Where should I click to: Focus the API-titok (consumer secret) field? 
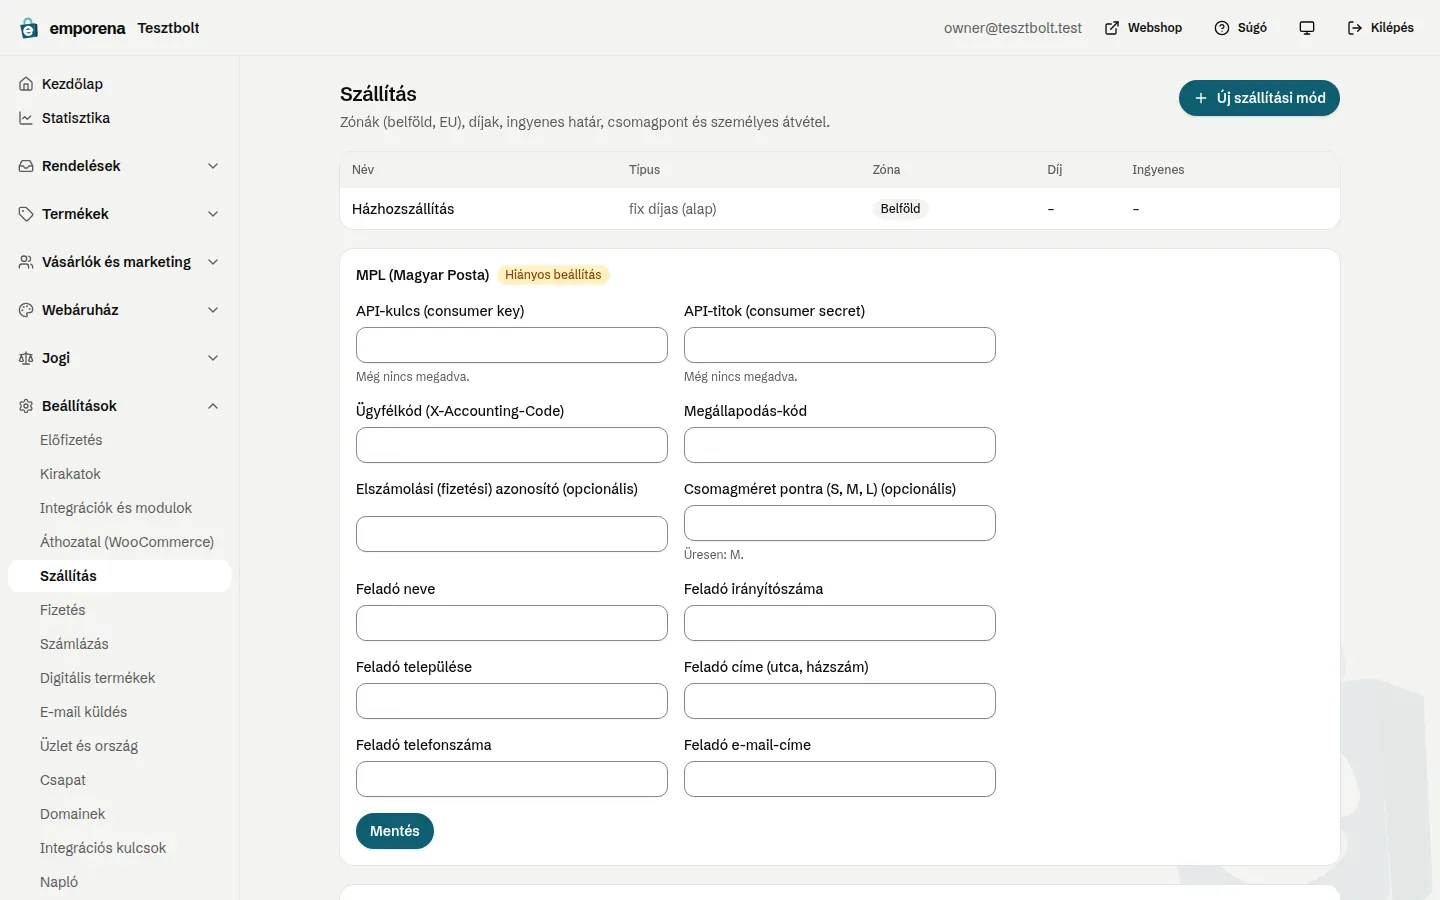[x=840, y=345]
